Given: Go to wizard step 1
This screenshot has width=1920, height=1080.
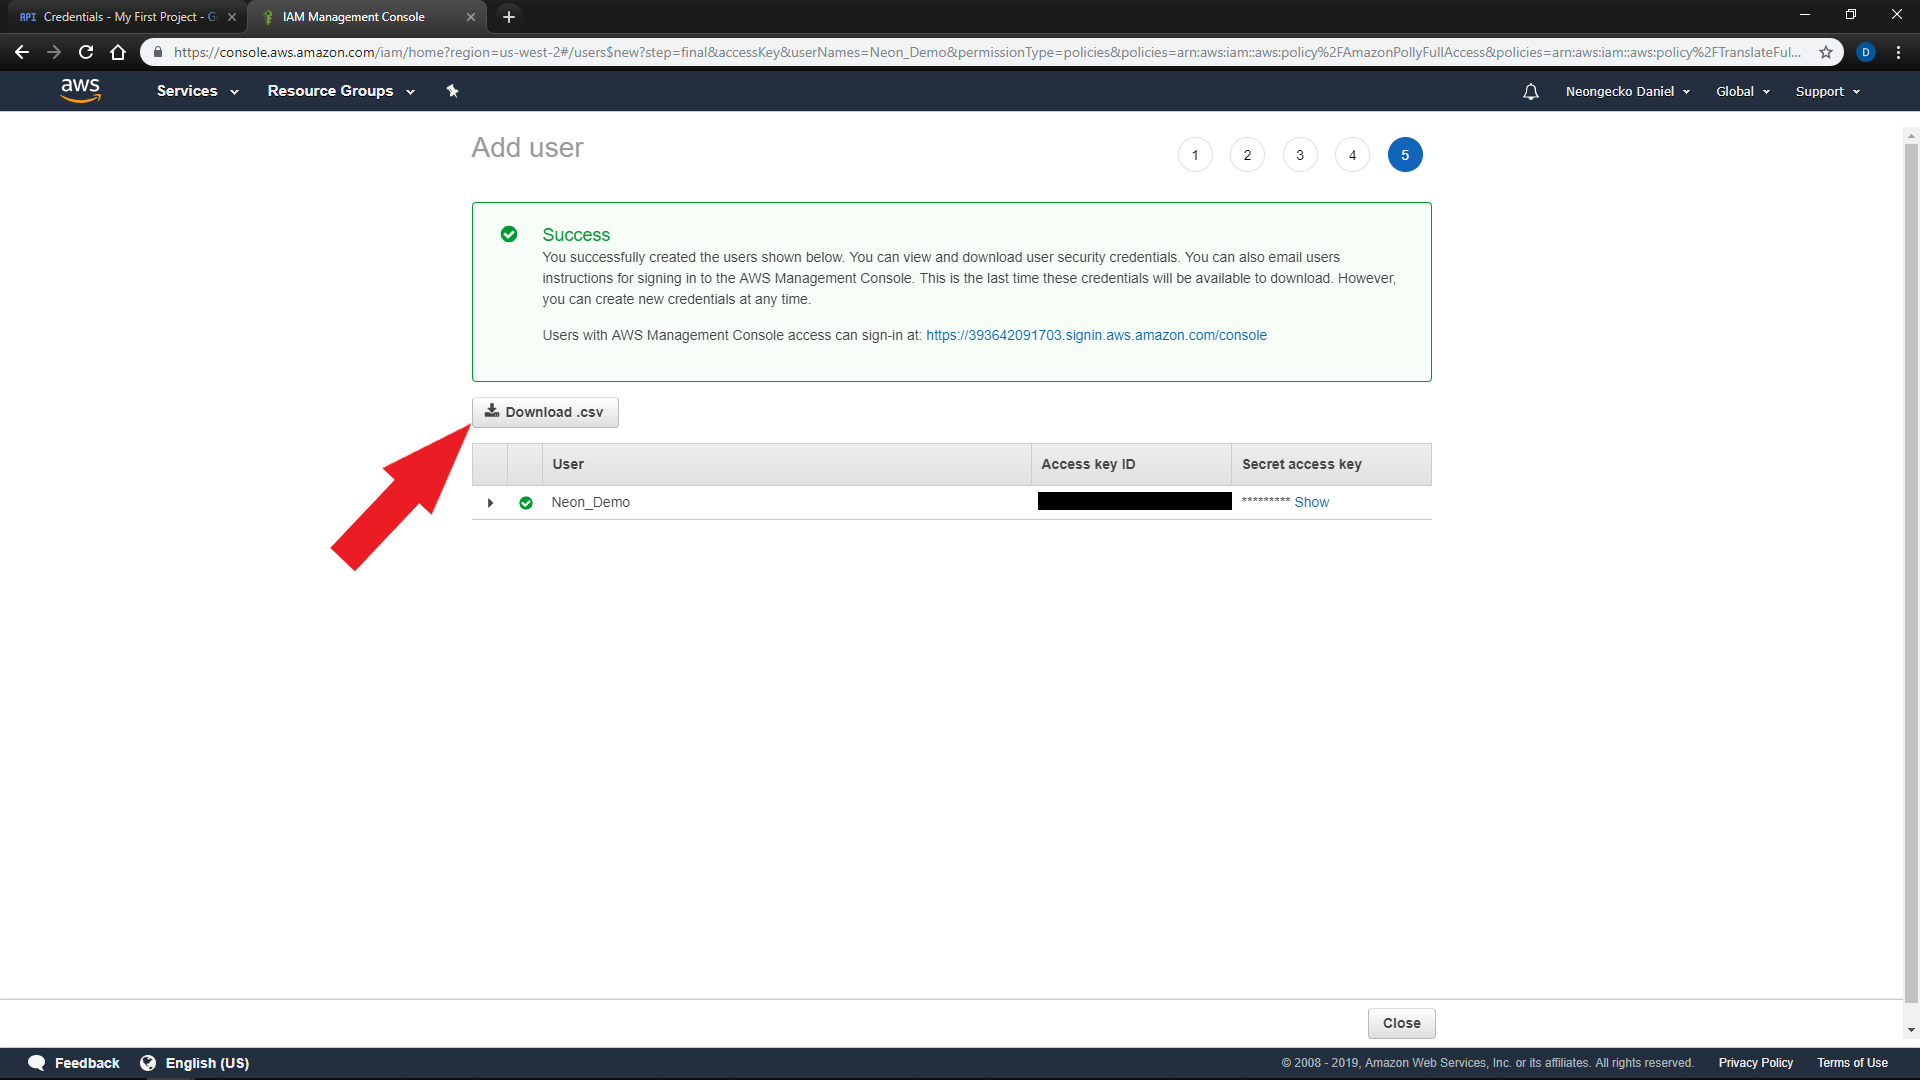Looking at the screenshot, I should [1195, 155].
